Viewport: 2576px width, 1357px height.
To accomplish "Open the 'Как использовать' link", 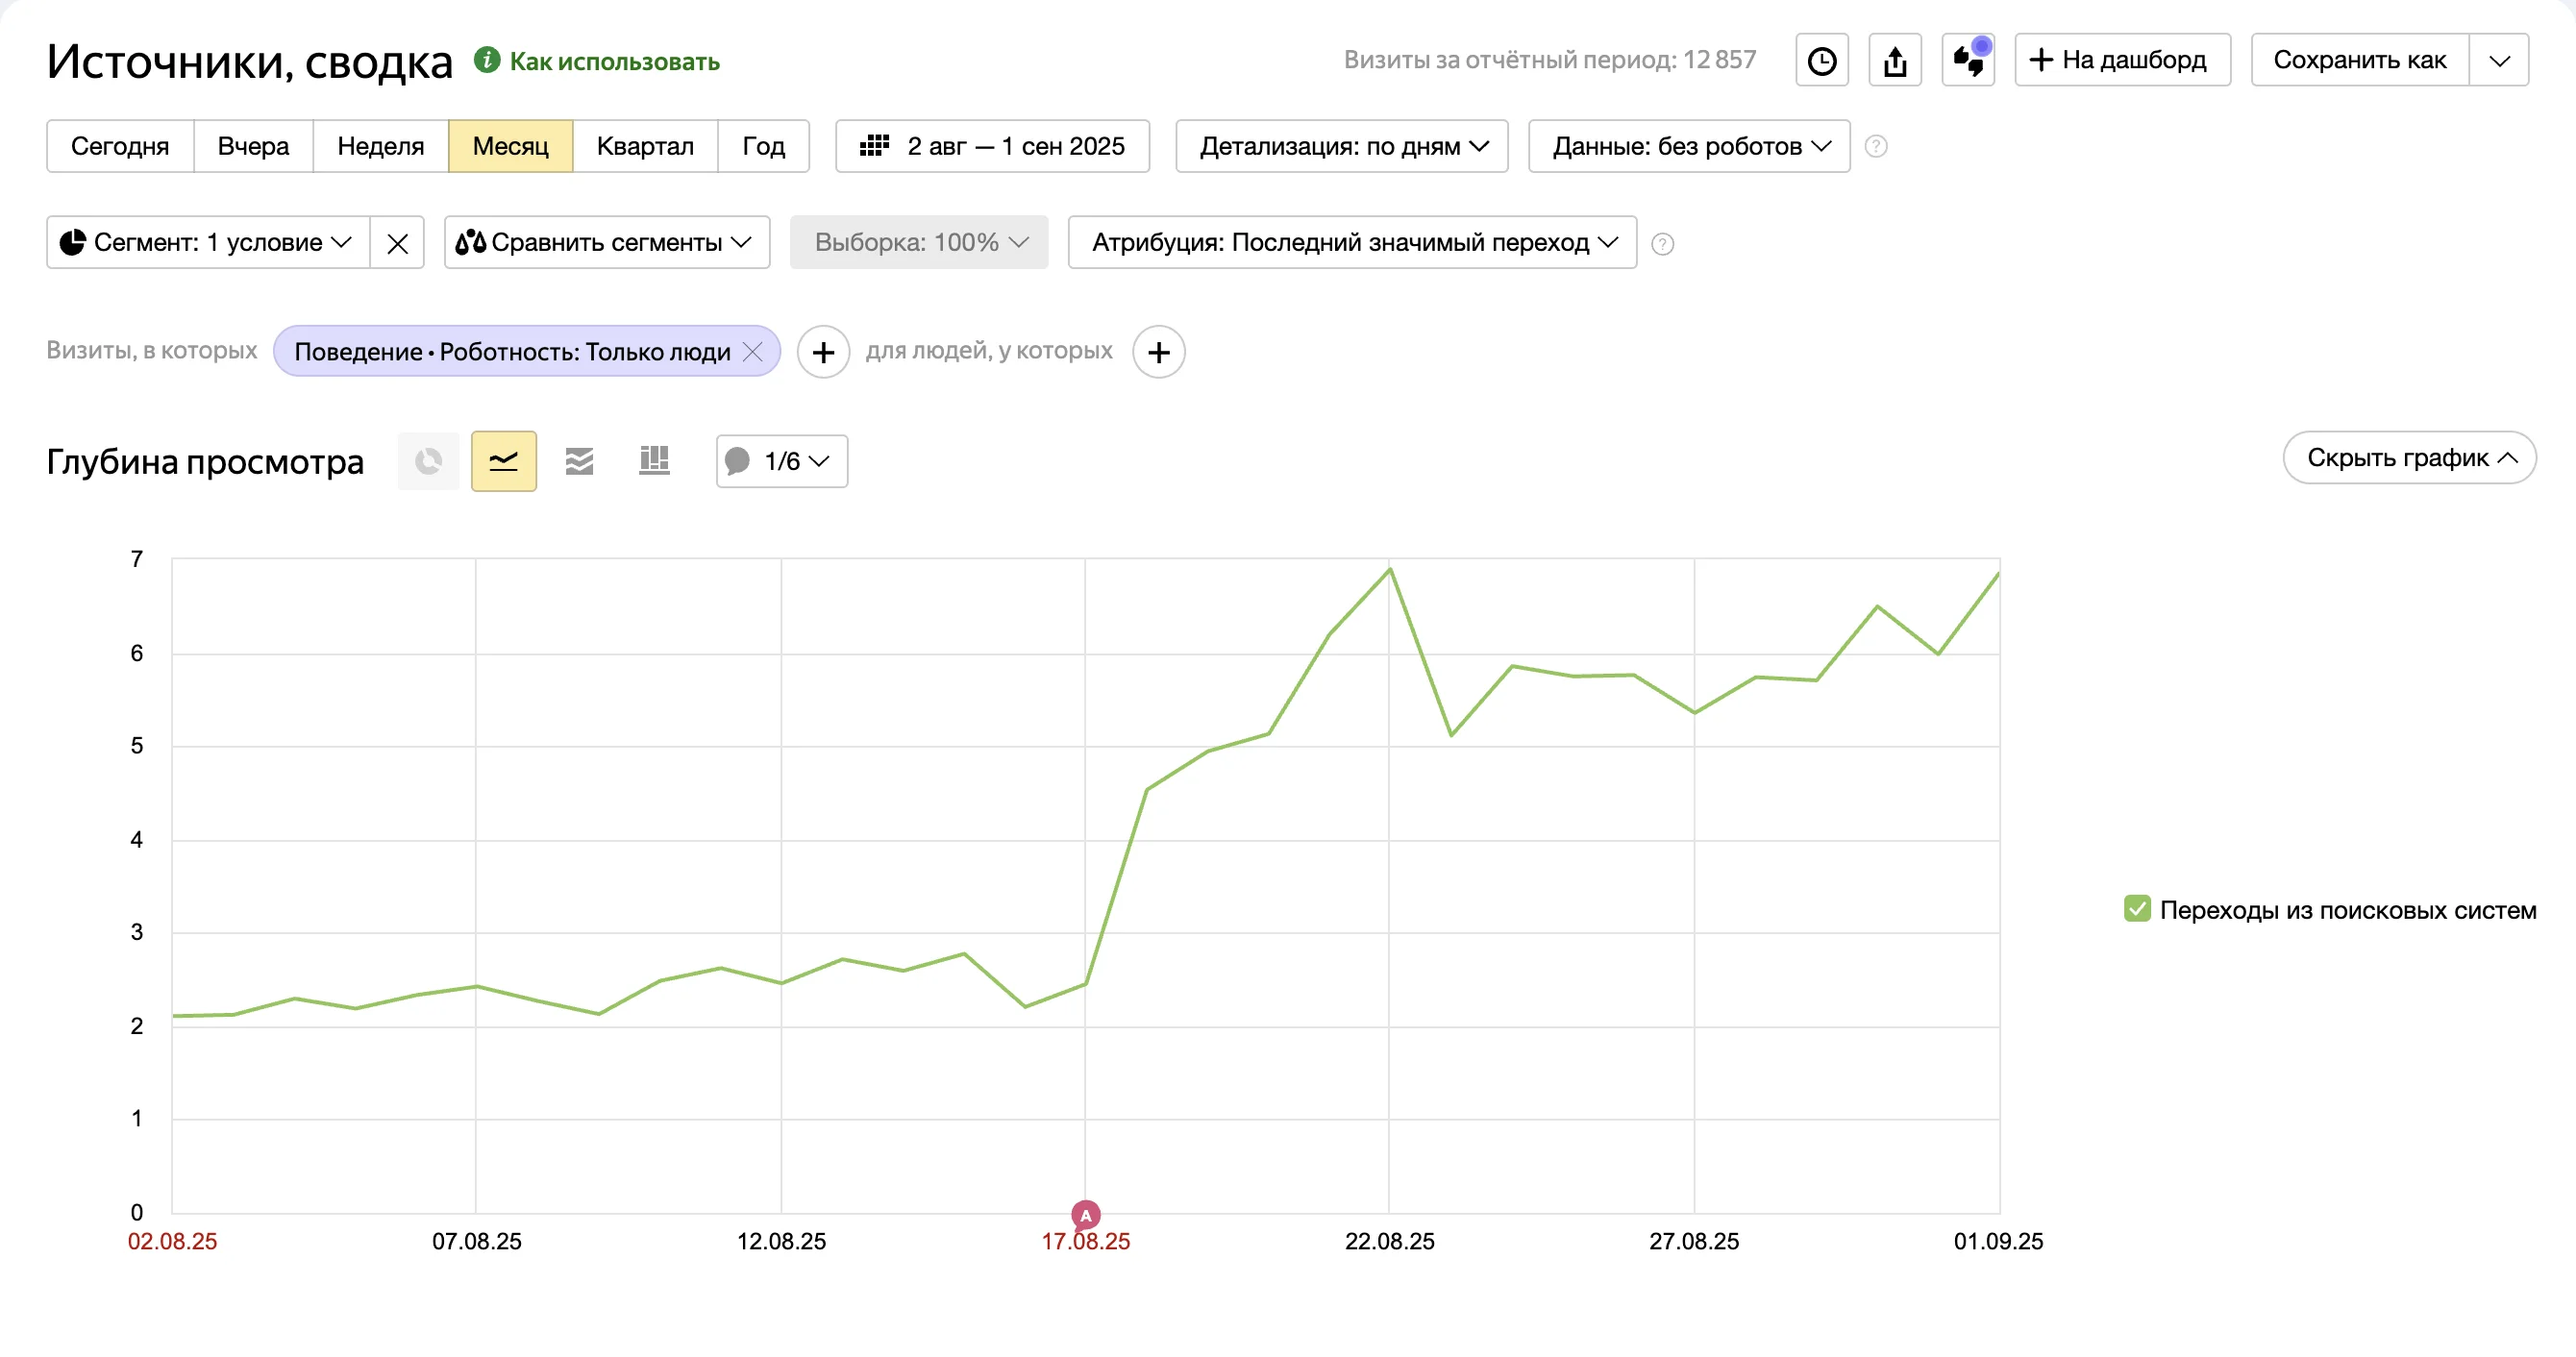I will click(613, 62).
